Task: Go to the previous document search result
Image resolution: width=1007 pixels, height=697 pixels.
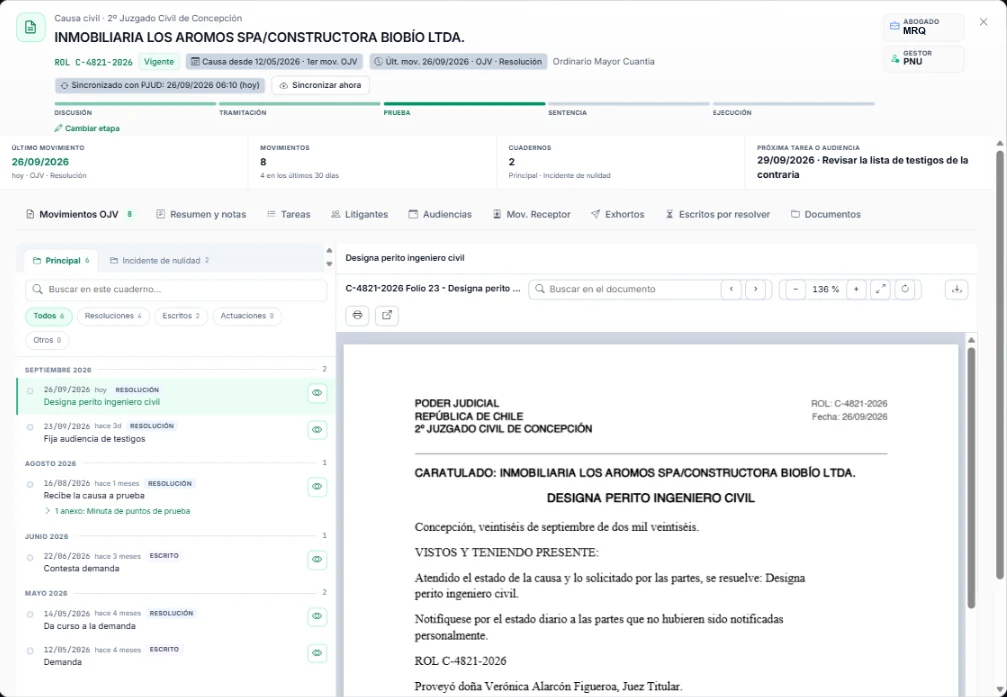Action: pos(731,289)
